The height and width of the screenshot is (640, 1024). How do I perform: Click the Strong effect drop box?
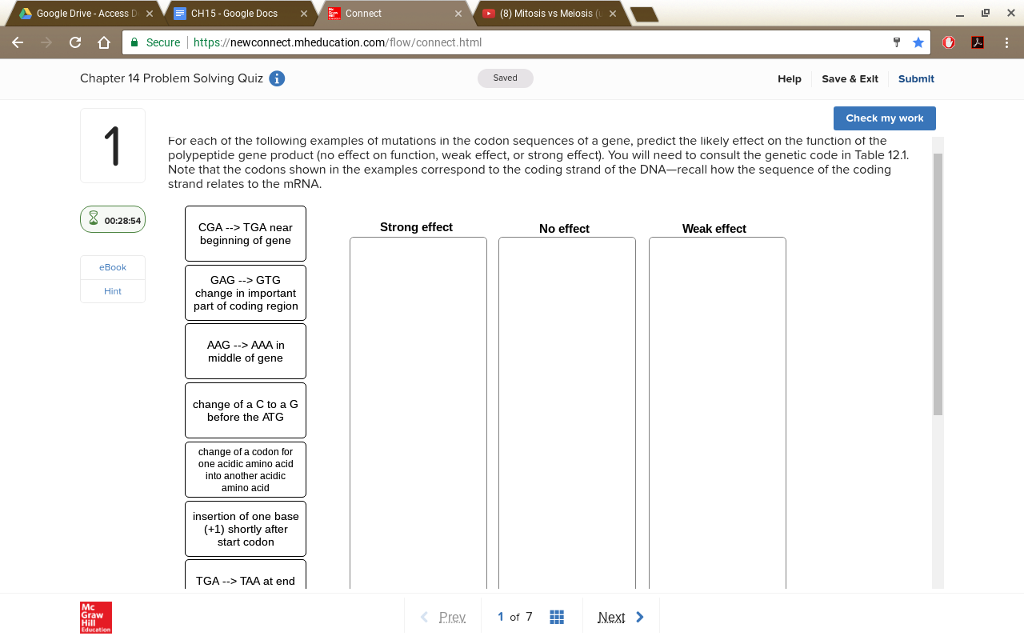tap(418, 413)
